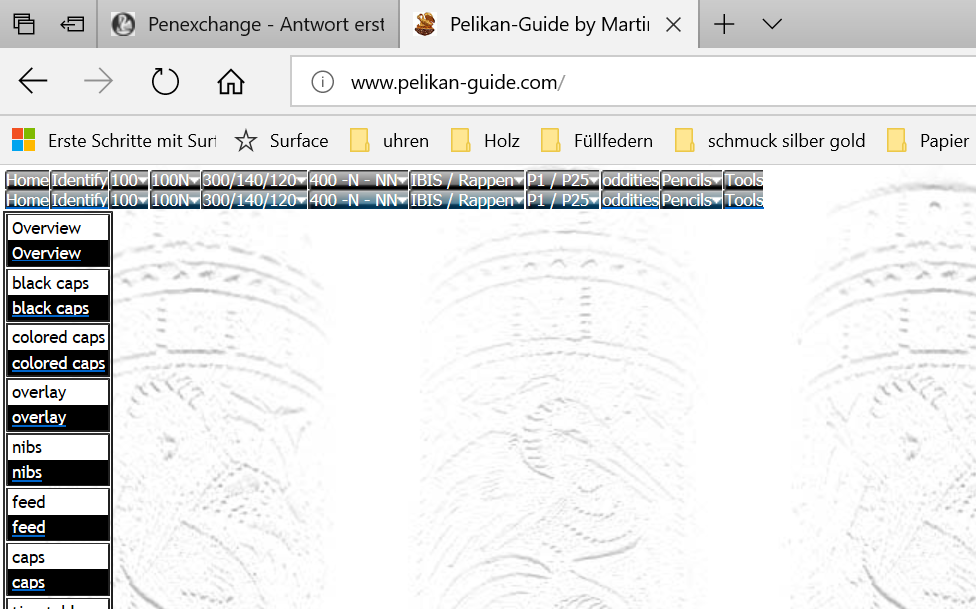The width and height of the screenshot is (976, 609).
Task: Show site information for pelikan-guide.com
Action: click(322, 82)
